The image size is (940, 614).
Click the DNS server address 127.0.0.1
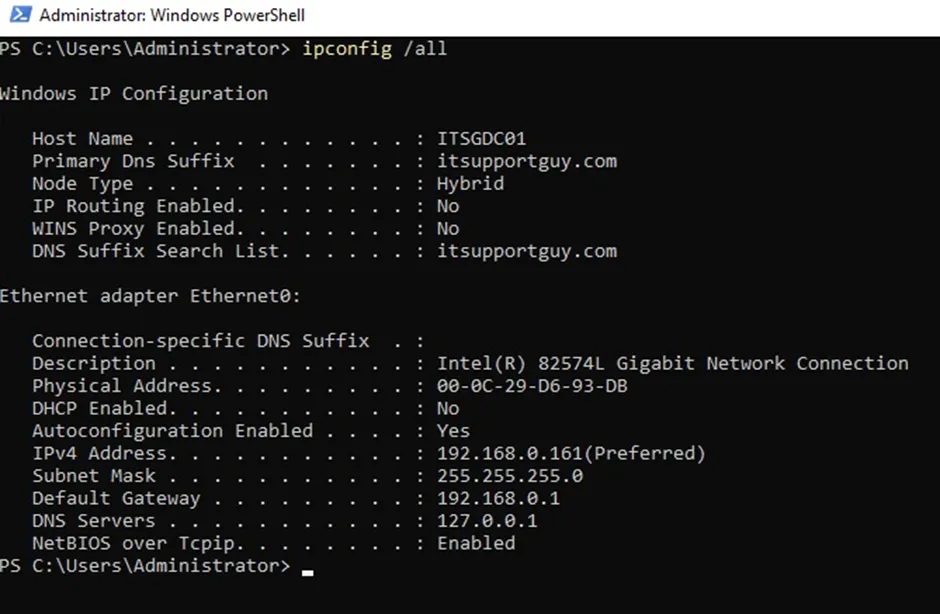[x=487, y=521]
